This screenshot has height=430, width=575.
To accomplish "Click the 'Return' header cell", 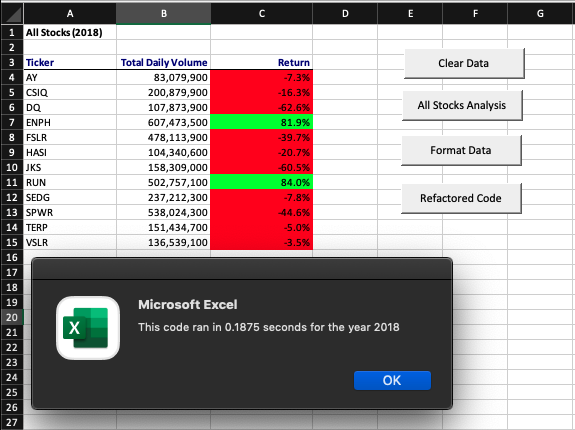I will [261, 62].
